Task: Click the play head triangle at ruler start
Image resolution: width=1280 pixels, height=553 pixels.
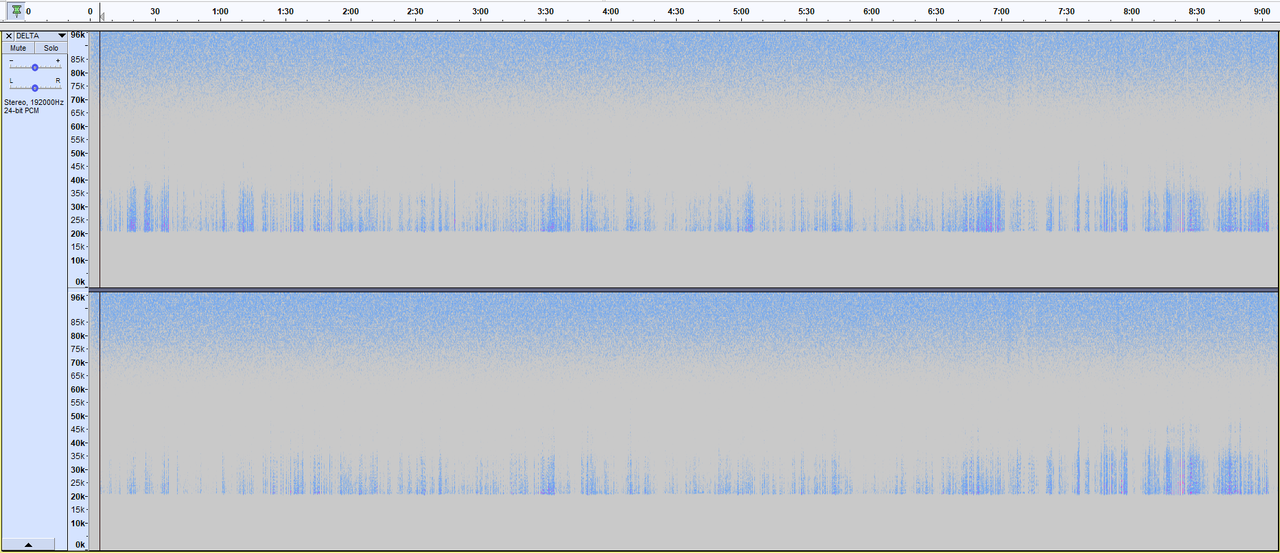Action: [x=101, y=15]
